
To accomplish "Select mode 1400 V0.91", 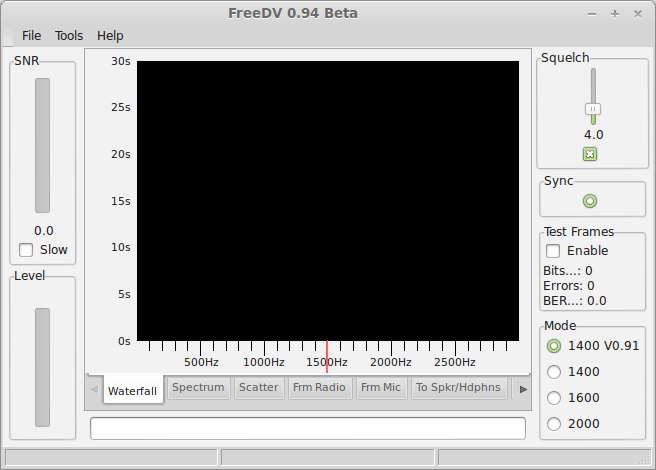I will 554,346.
